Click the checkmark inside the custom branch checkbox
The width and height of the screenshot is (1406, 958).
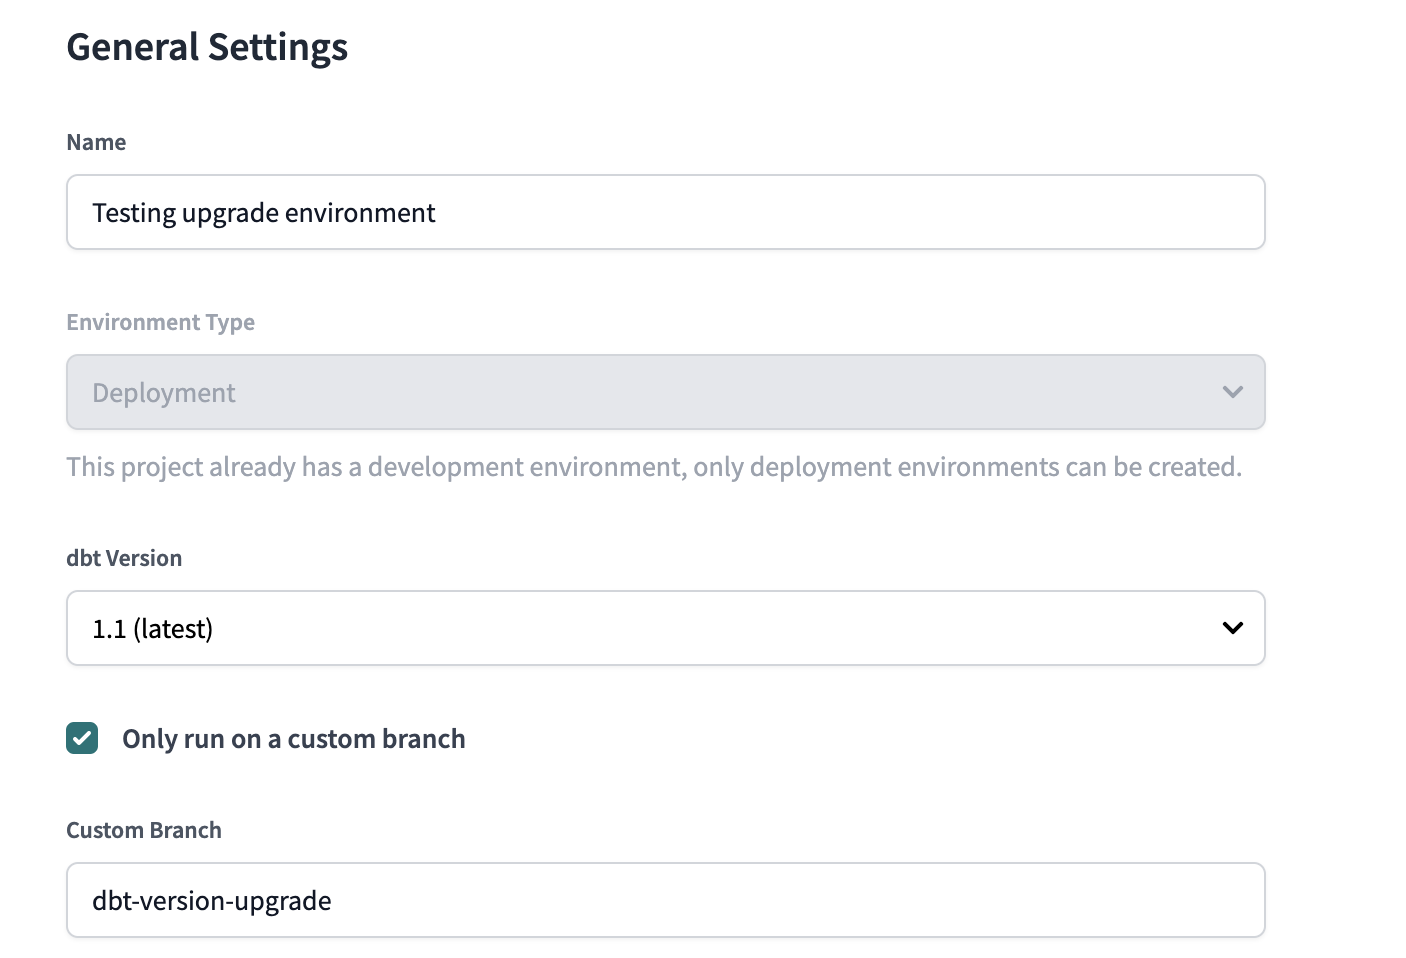coord(81,738)
